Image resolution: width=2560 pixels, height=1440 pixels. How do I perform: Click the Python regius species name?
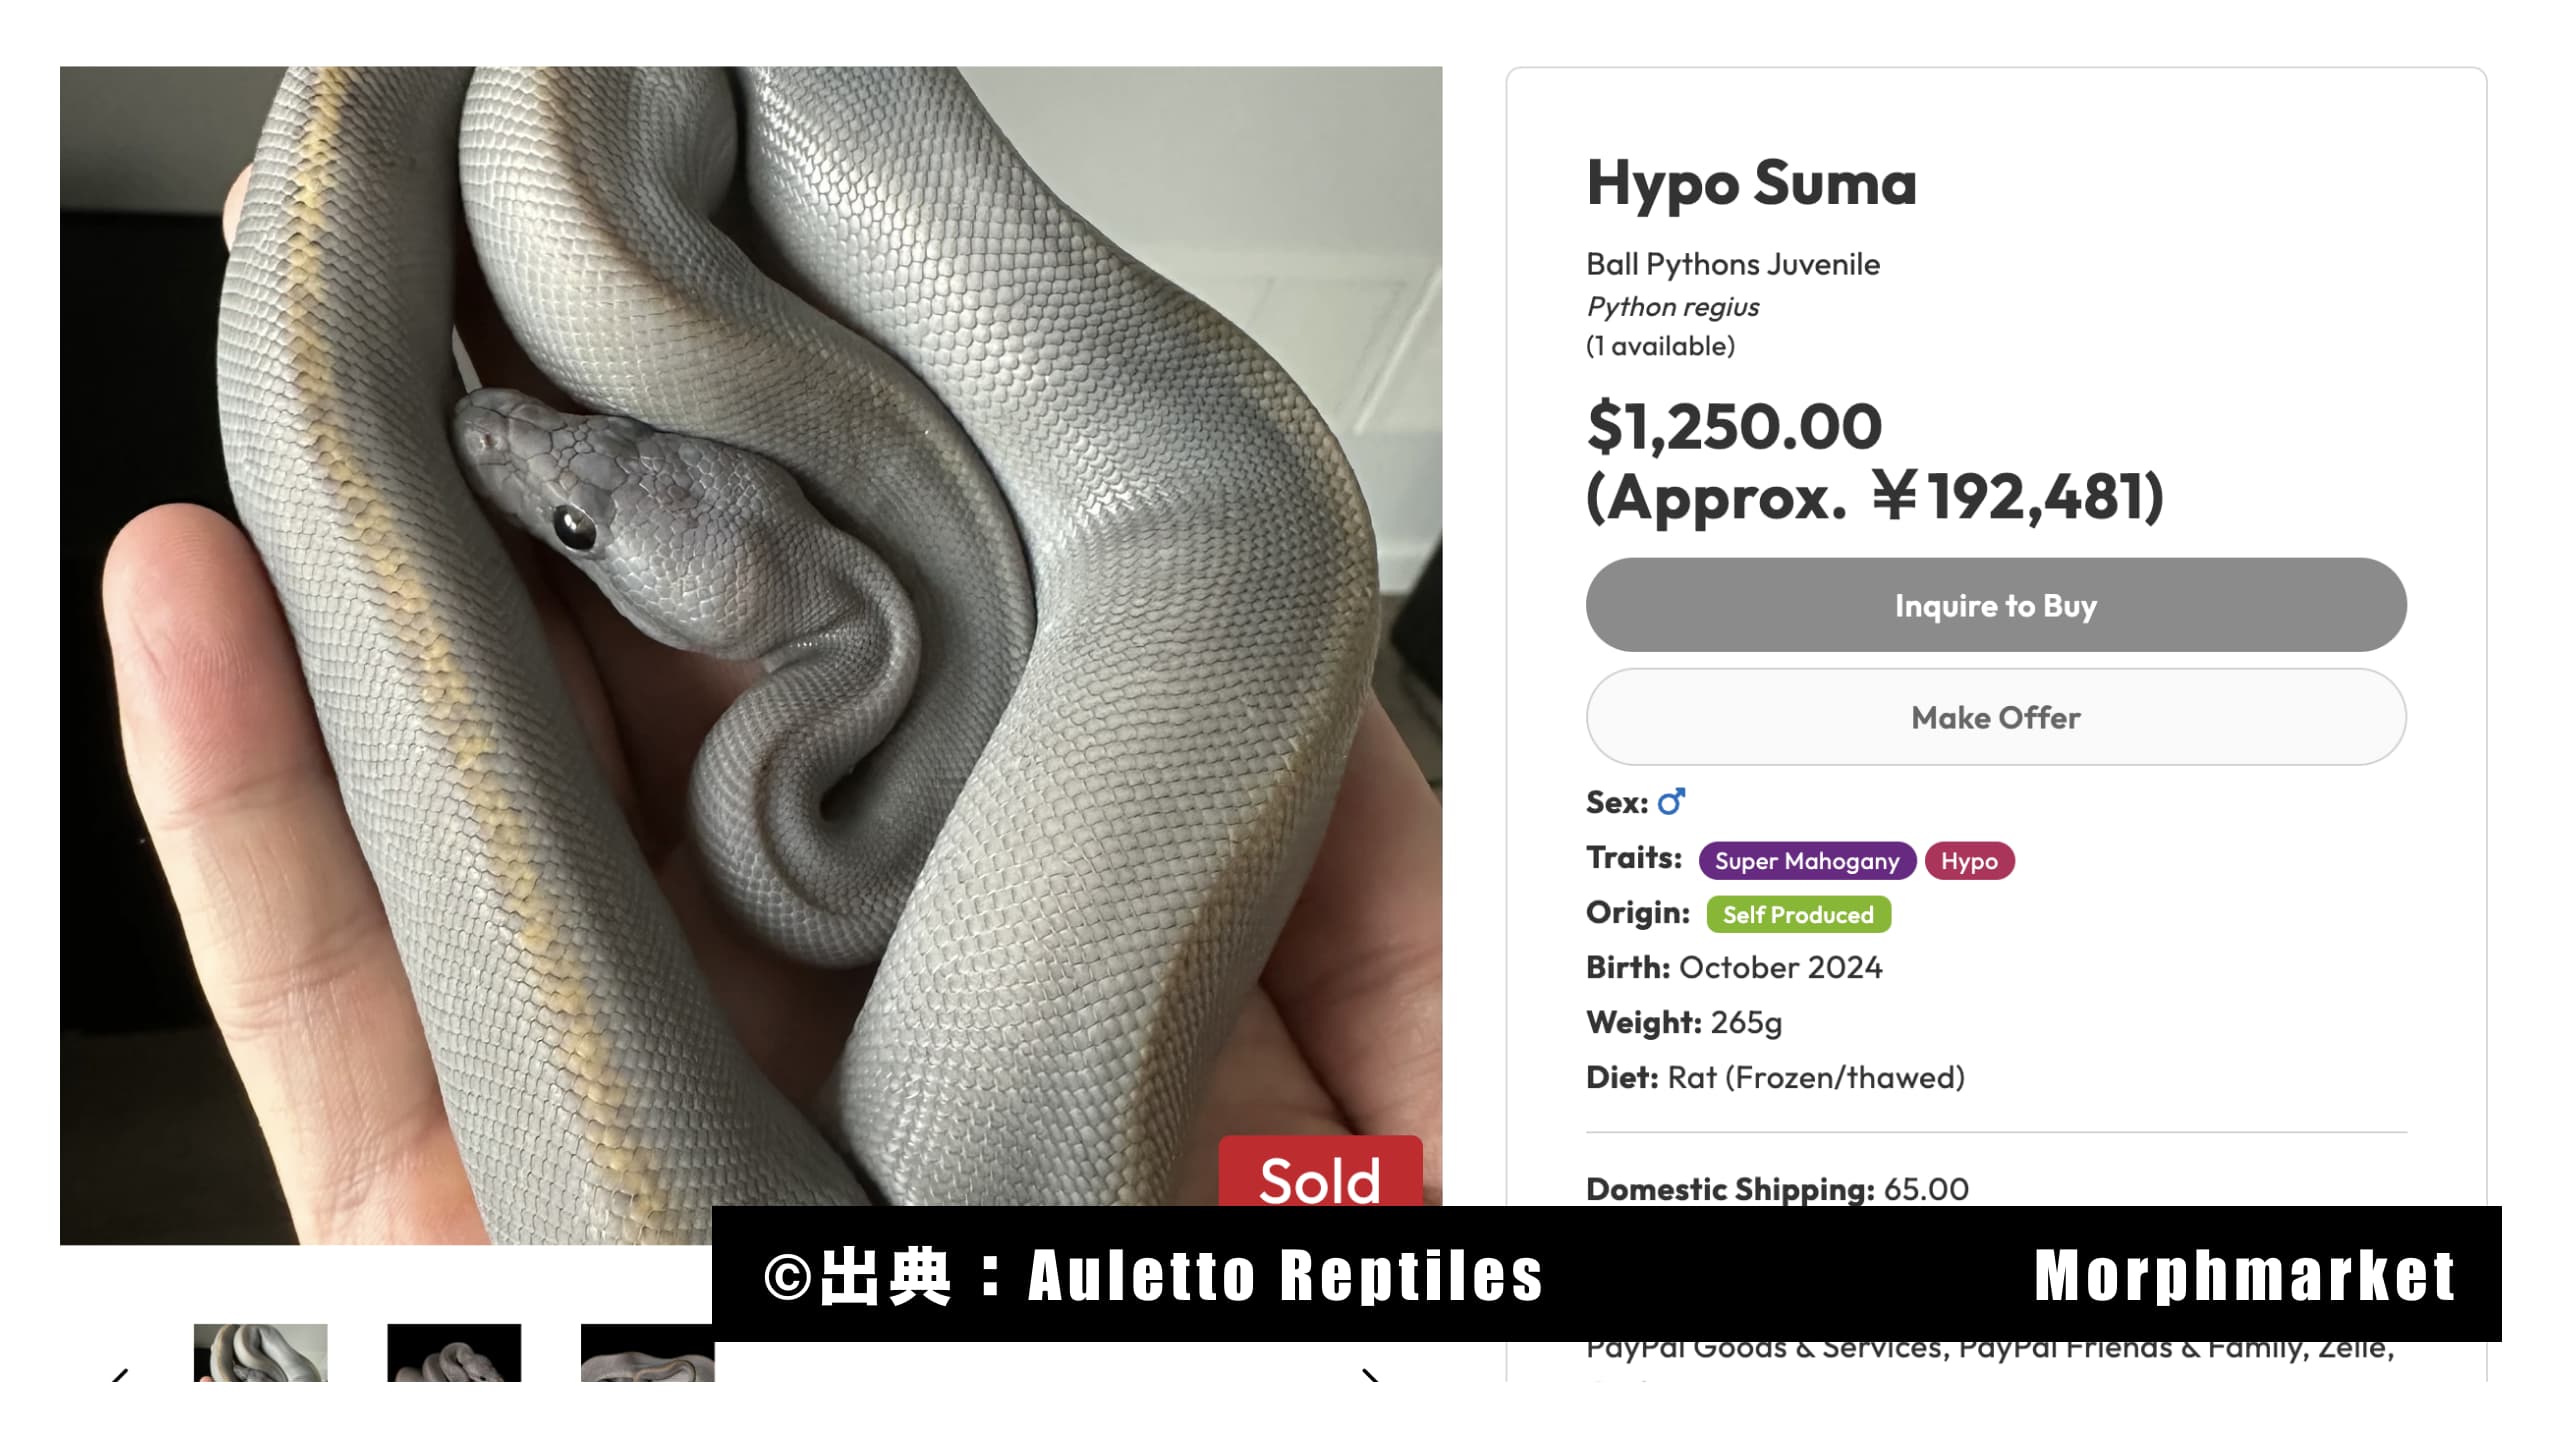[1673, 306]
